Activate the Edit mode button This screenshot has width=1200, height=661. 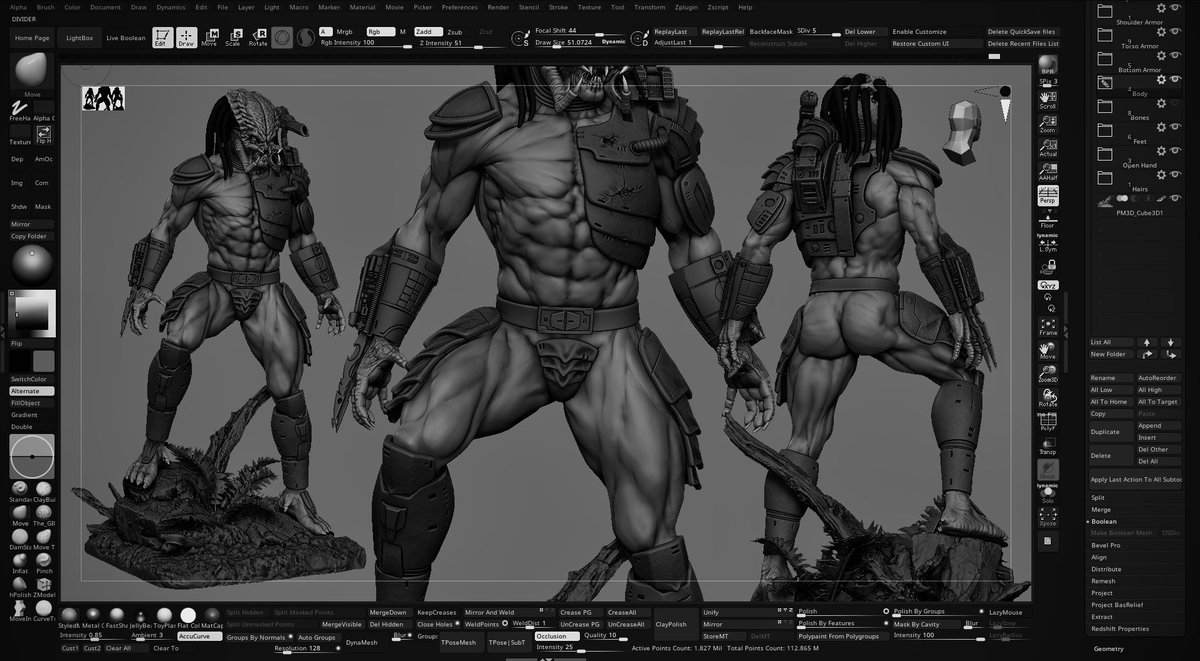pyautogui.click(x=161, y=38)
